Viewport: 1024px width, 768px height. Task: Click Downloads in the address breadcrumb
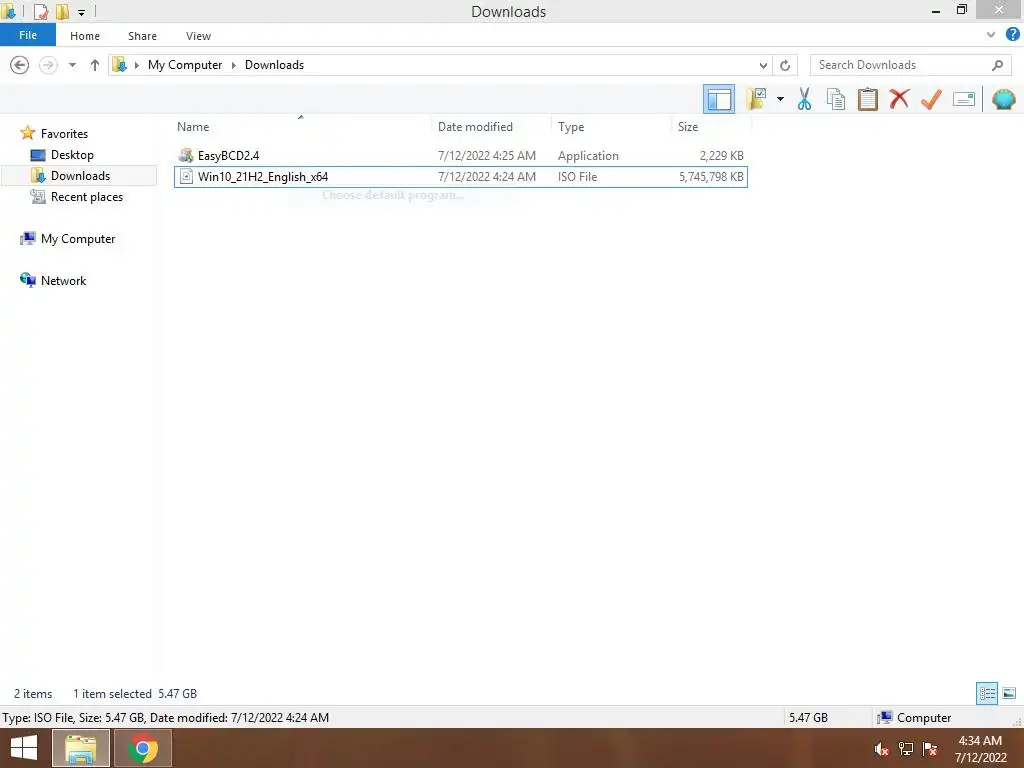point(274,65)
